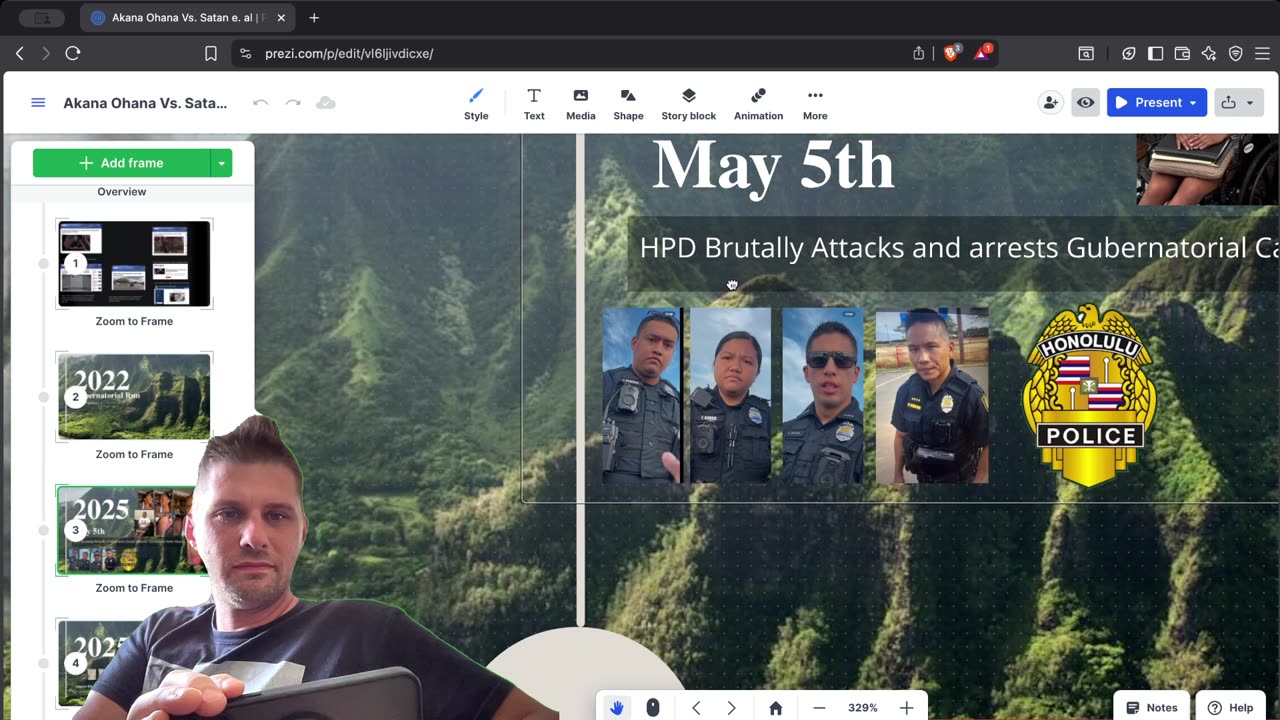Switch to Akana Ohana Vs. Satan tab
Viewport: 1280px width, 720px height.
click(186, 18)
